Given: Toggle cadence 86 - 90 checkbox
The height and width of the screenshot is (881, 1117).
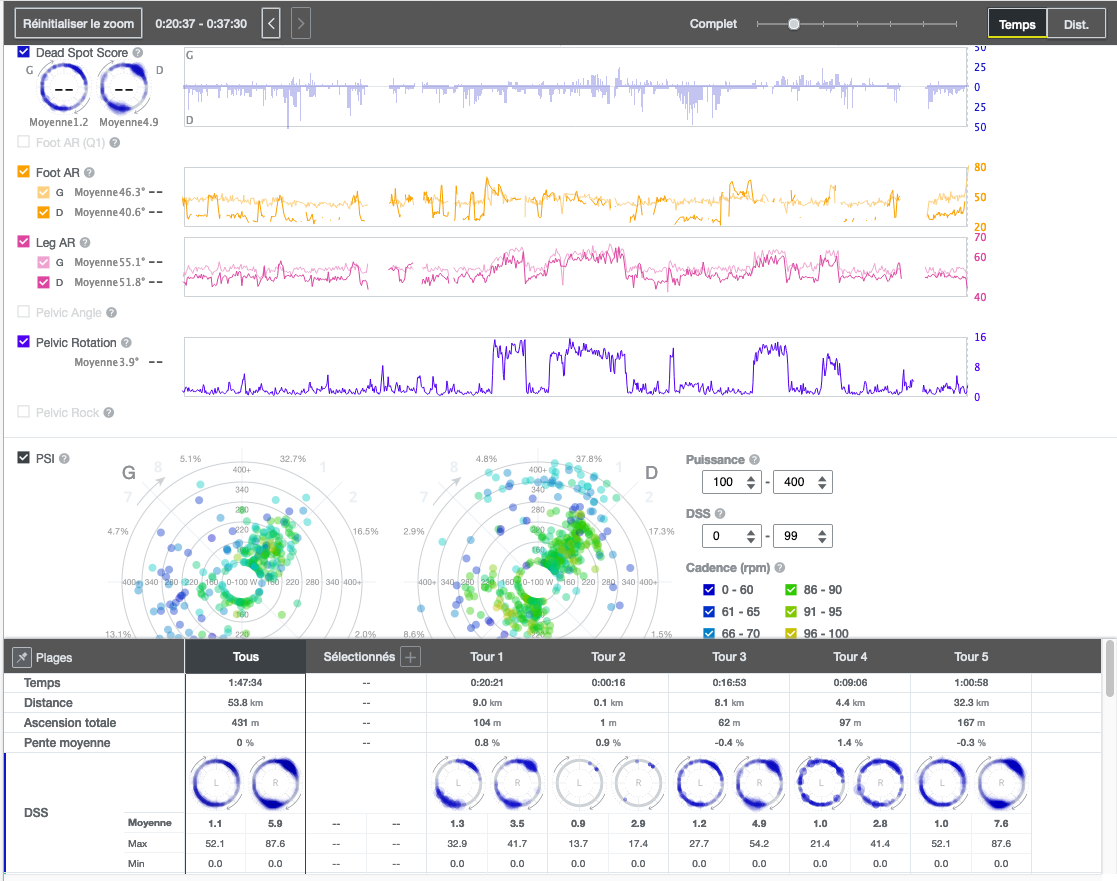Looking at the screenshot, I should tap(791, 590).
